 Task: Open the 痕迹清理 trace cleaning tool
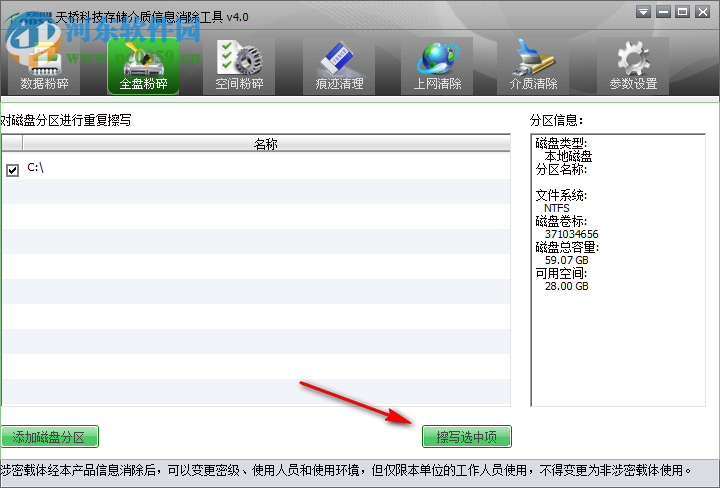[339, 66]
